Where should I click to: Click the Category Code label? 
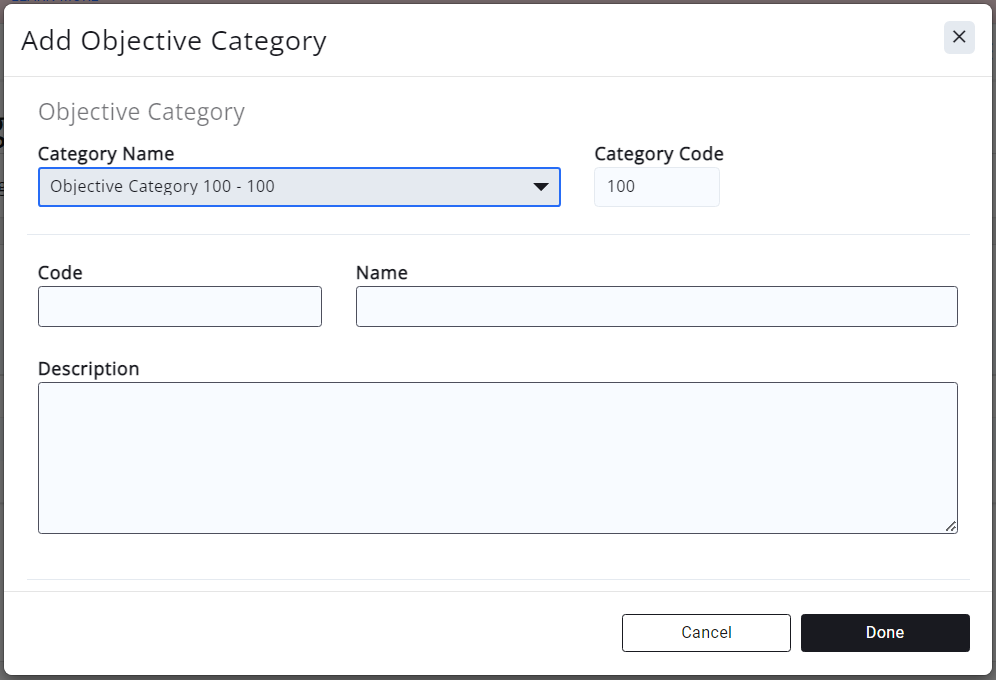pyautogui.click(x=658, y=154)
